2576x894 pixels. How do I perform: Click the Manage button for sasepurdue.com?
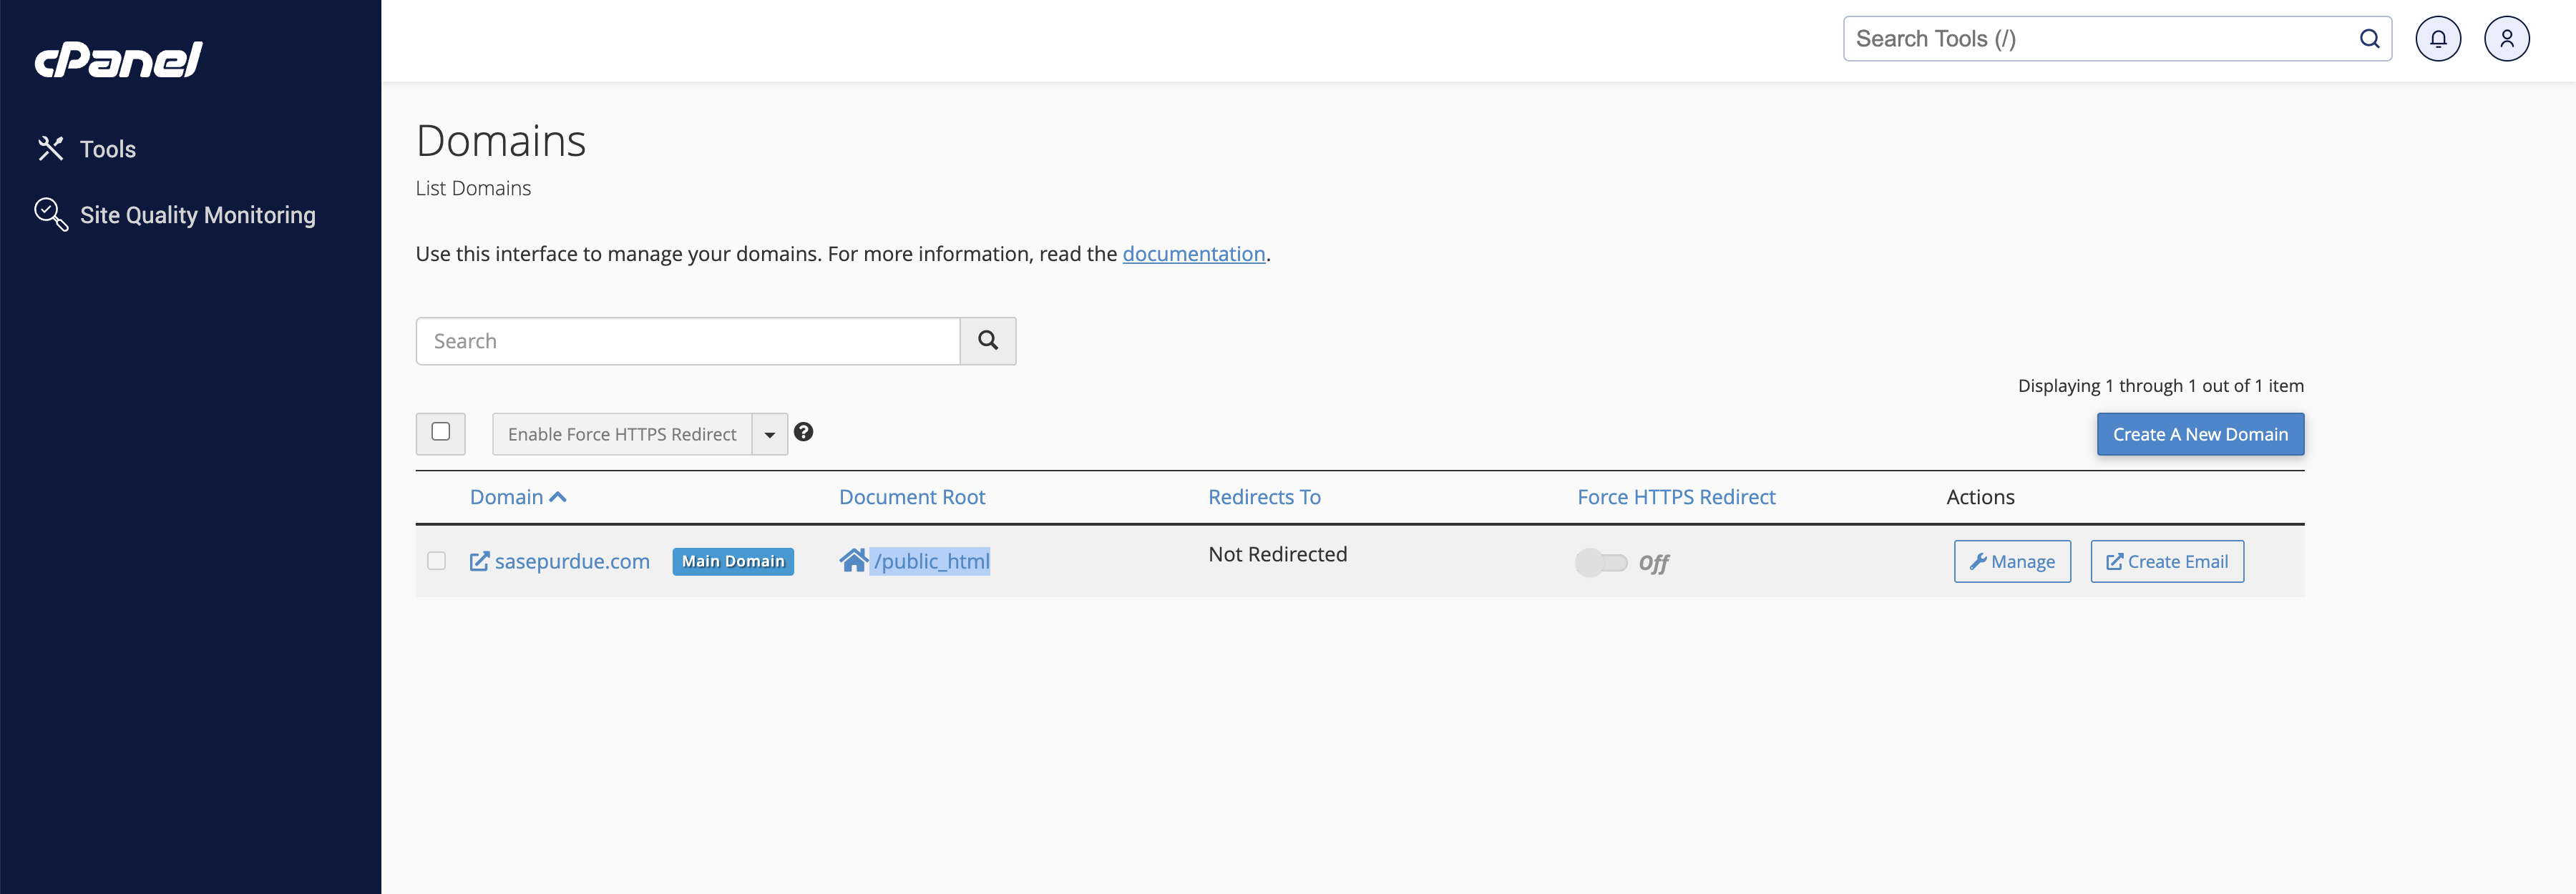(x=2012, y=561)
